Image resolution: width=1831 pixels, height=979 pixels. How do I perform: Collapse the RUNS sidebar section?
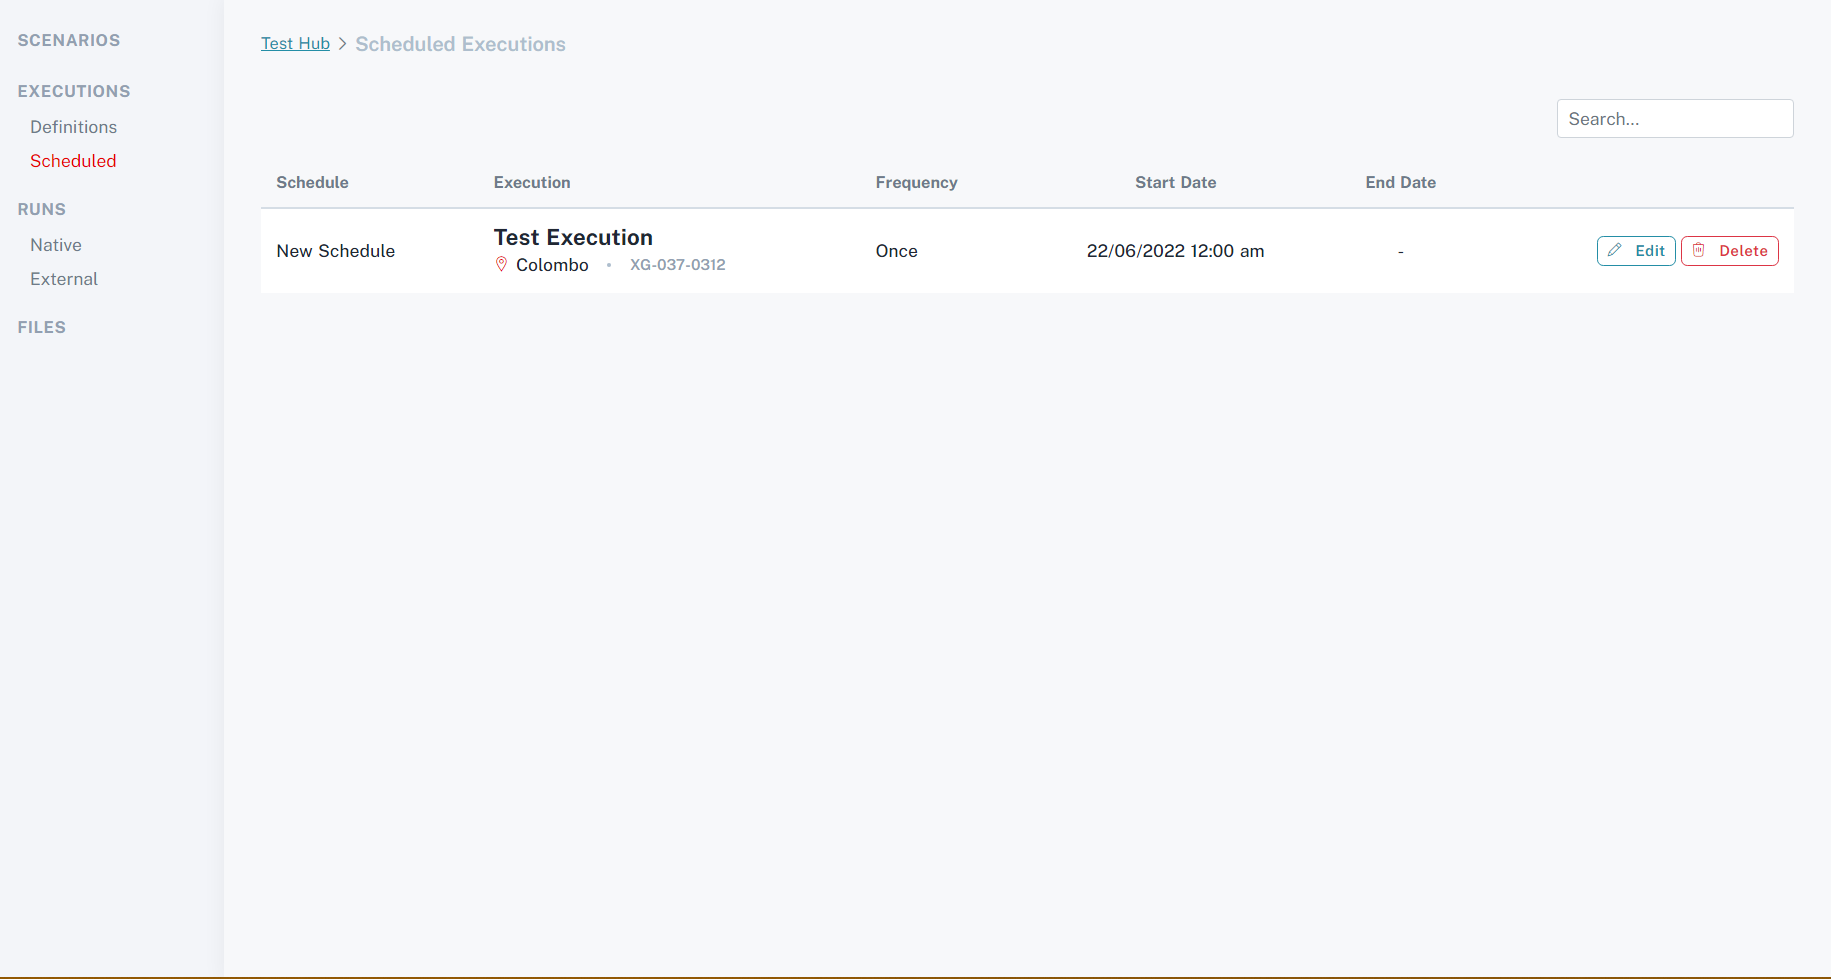pos(42,209)
